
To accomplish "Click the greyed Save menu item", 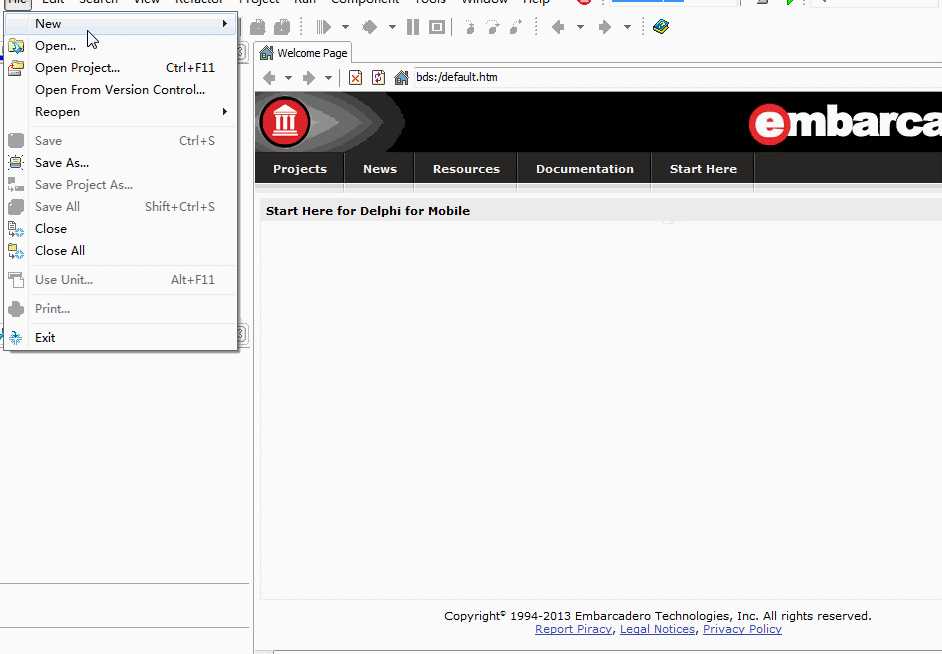I will coord(121,141).
